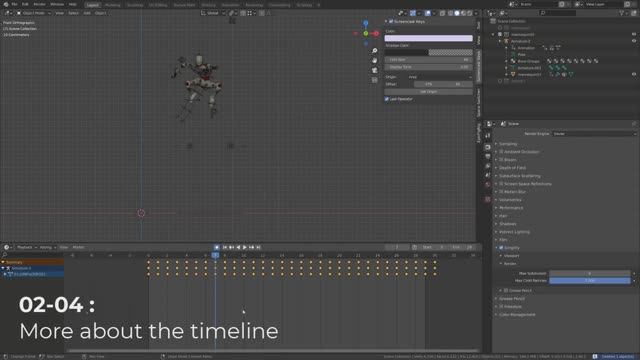Screen dimensions: 640x360
Task: Open the Object Mode dropdown
Action: tap(34, 13)
